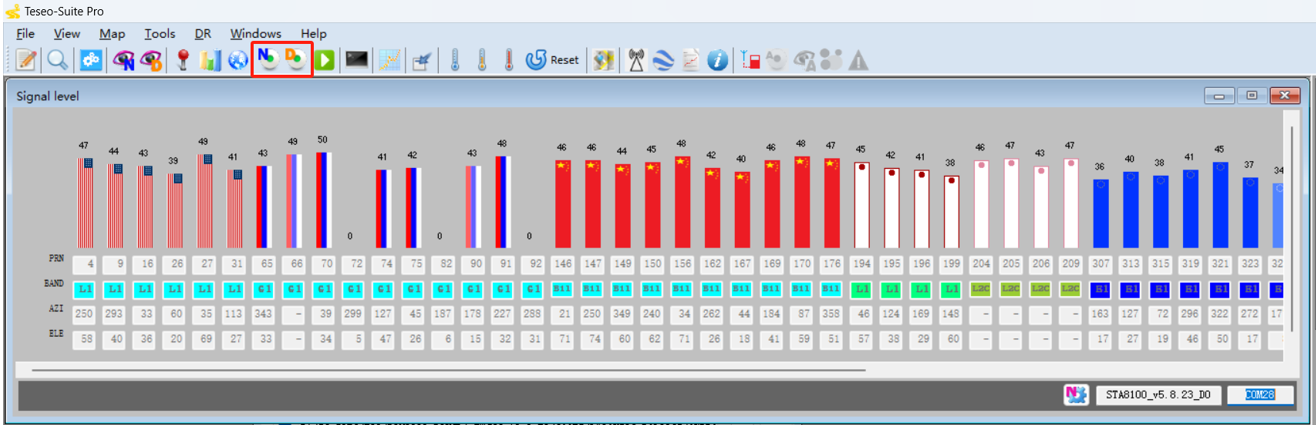Click the NMEA disc icon with N

(x=267, y=61)
